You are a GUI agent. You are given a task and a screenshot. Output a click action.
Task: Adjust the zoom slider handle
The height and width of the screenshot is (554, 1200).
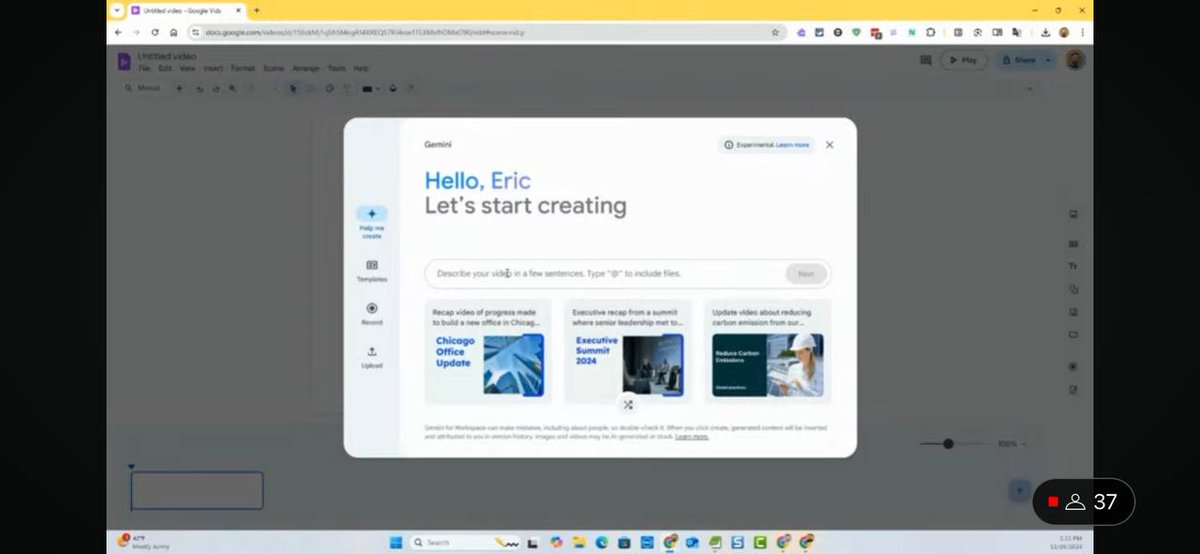pos(948,443)
